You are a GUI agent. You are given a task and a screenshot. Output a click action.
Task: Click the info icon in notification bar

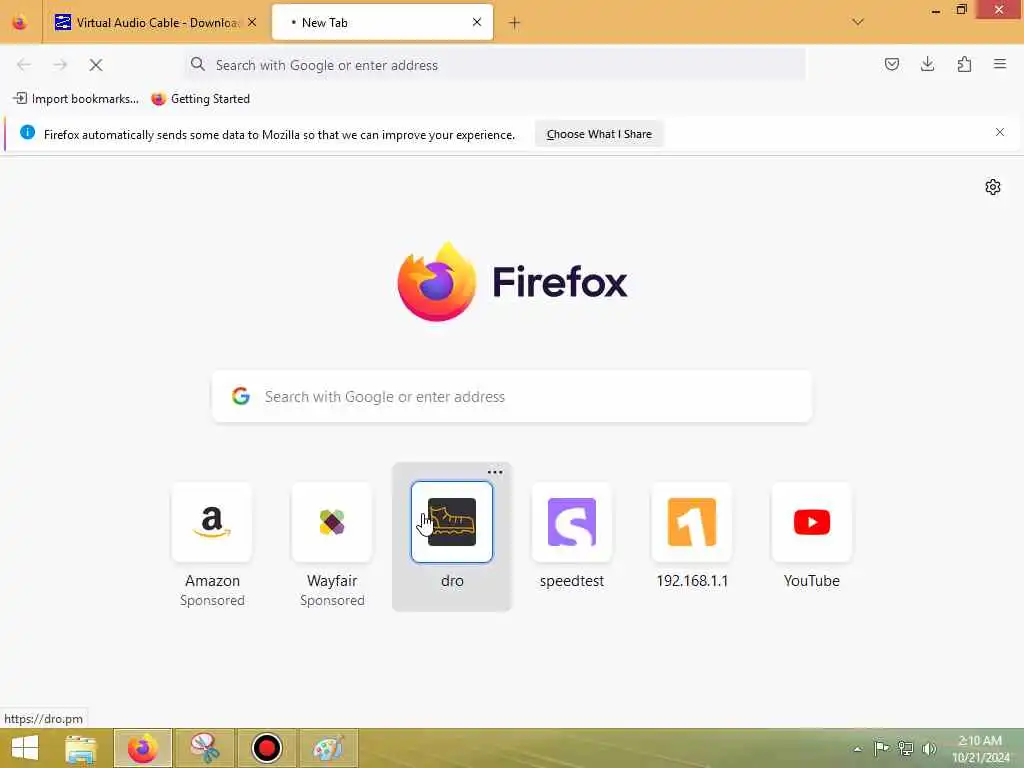point(27,133)
